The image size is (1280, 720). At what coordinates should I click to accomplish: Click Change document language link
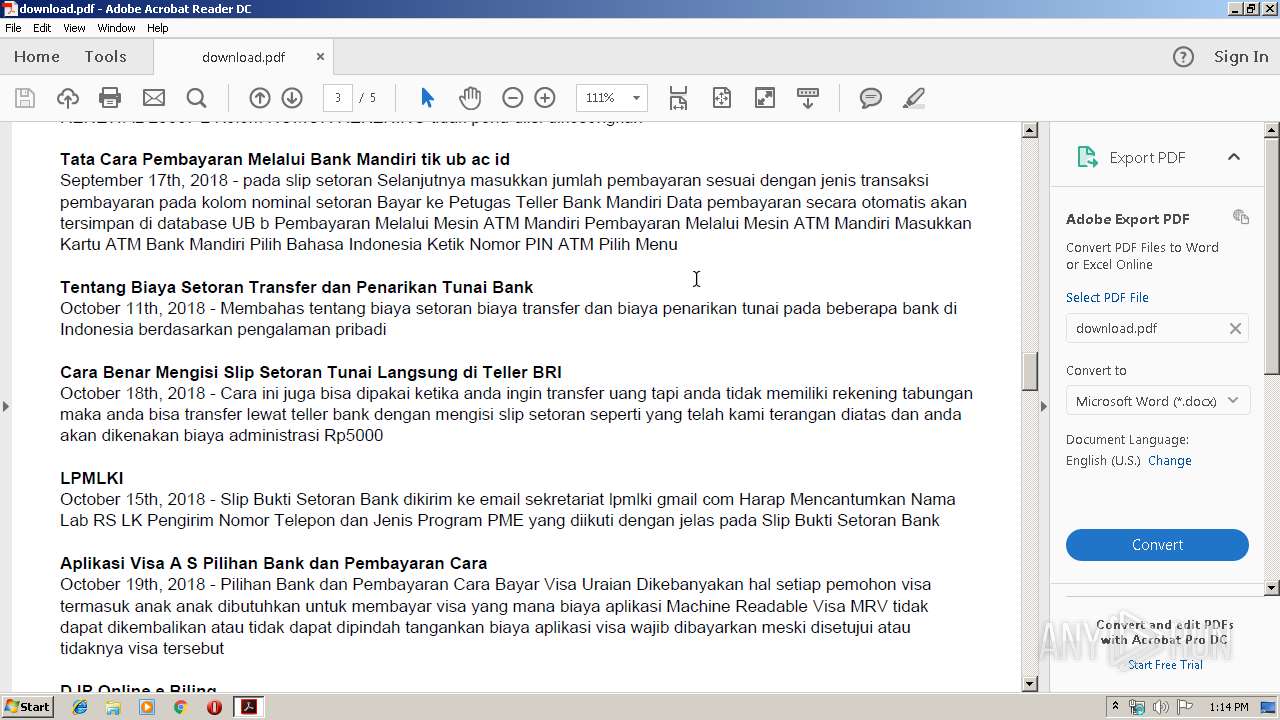[1169, 461]
